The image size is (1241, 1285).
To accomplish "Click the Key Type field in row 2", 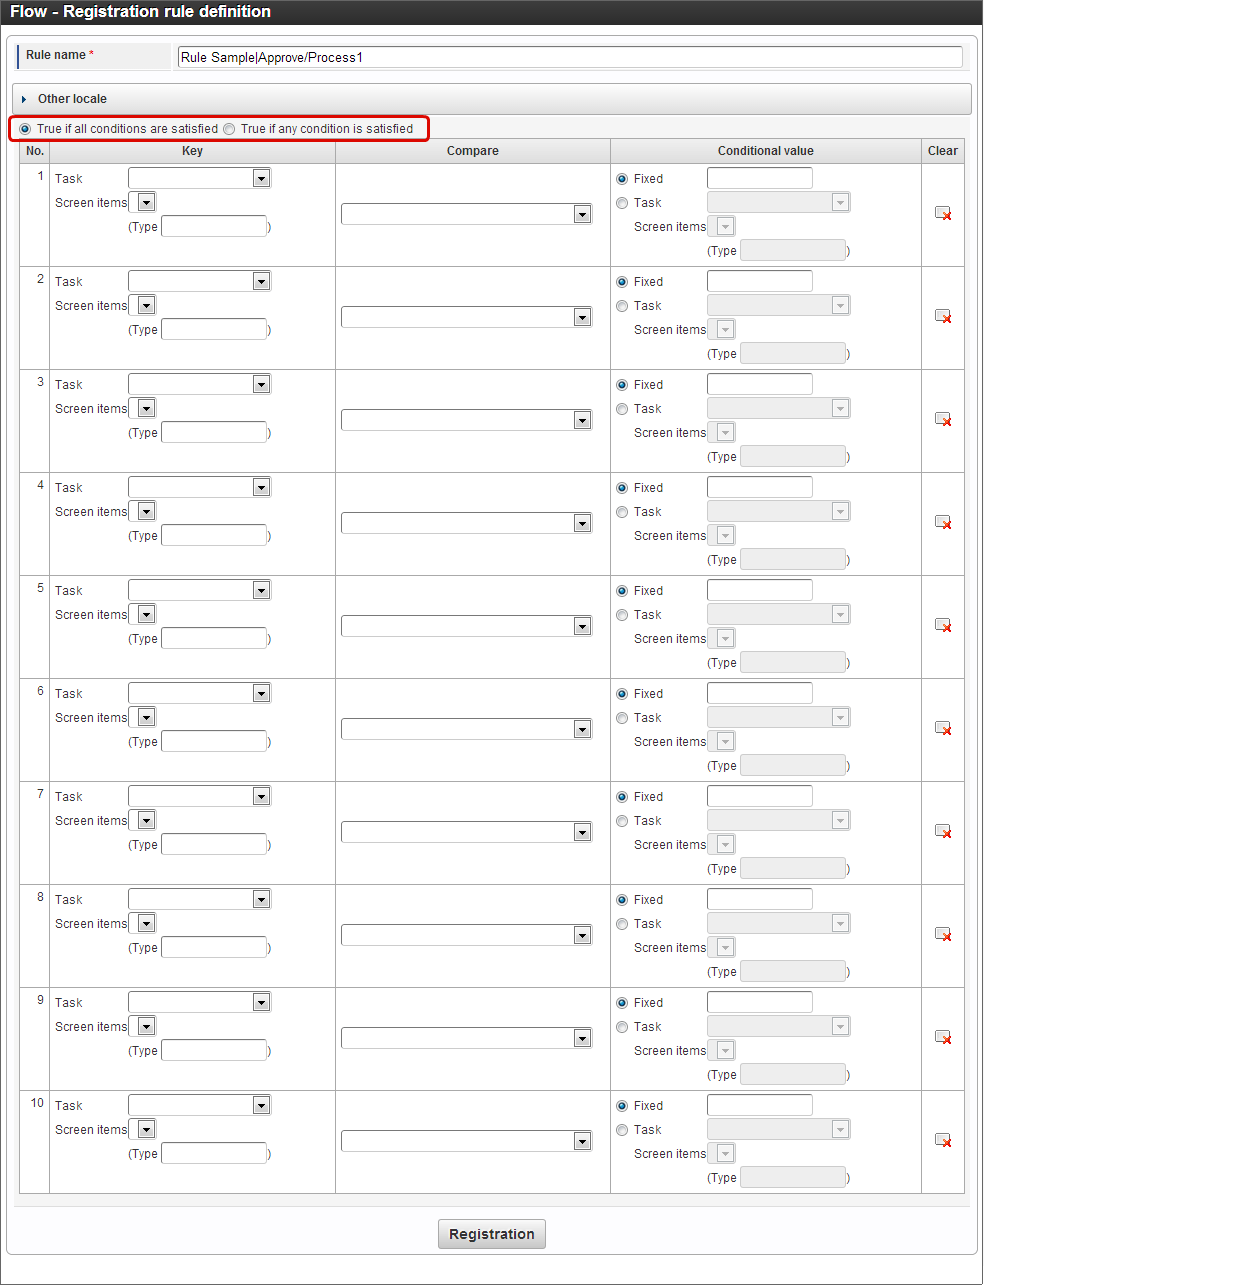I will (x=214, y=329).
